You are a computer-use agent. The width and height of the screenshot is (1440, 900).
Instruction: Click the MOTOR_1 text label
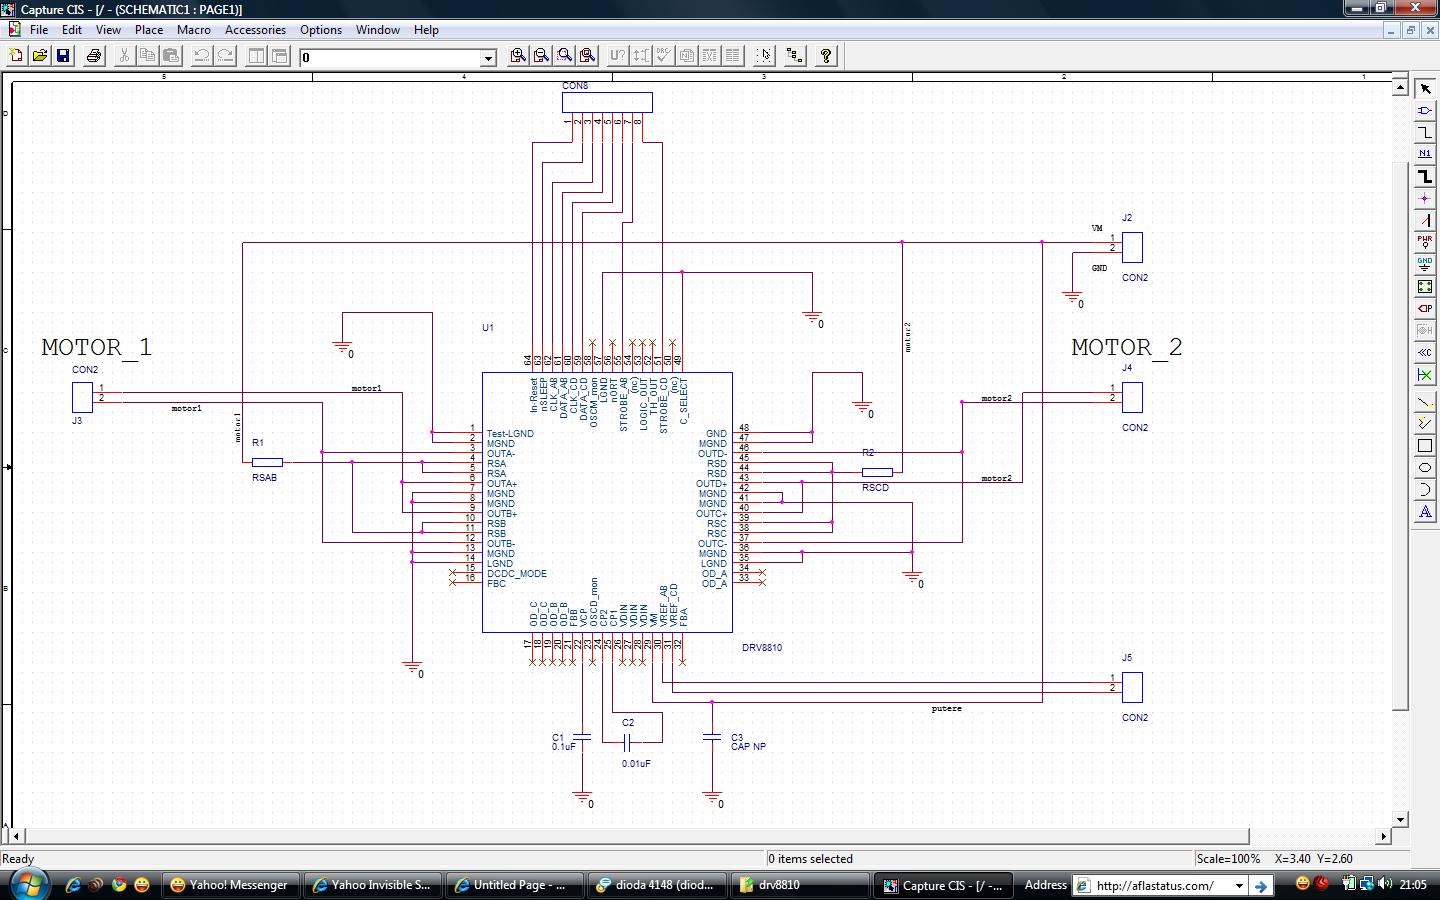click(x=96, y=348)
